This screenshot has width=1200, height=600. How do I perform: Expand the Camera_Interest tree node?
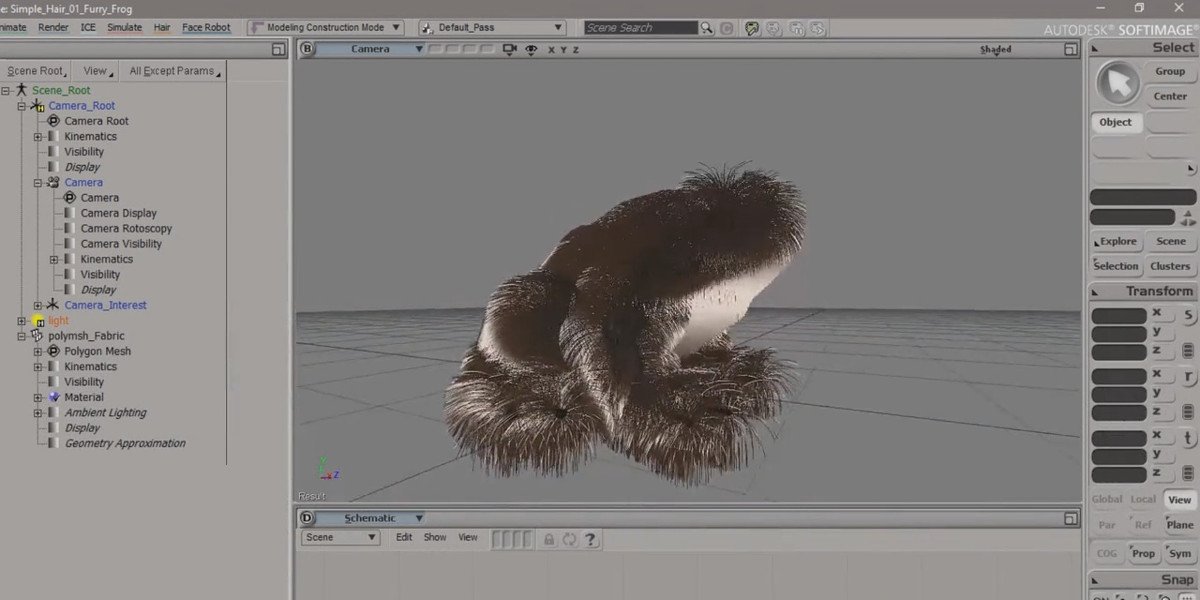pyautogui.click(x=37, y=305)
